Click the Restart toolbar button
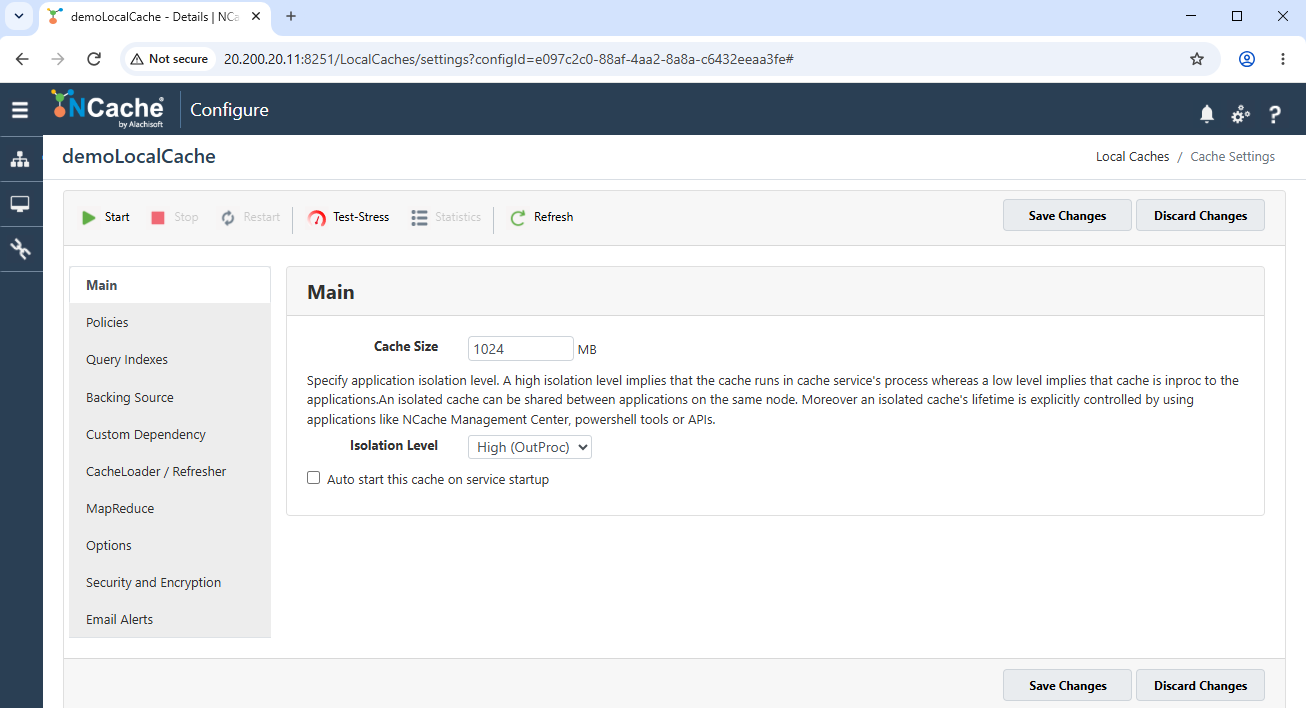This screenshot has width=1306, height=708. click(x=250, y=217)
